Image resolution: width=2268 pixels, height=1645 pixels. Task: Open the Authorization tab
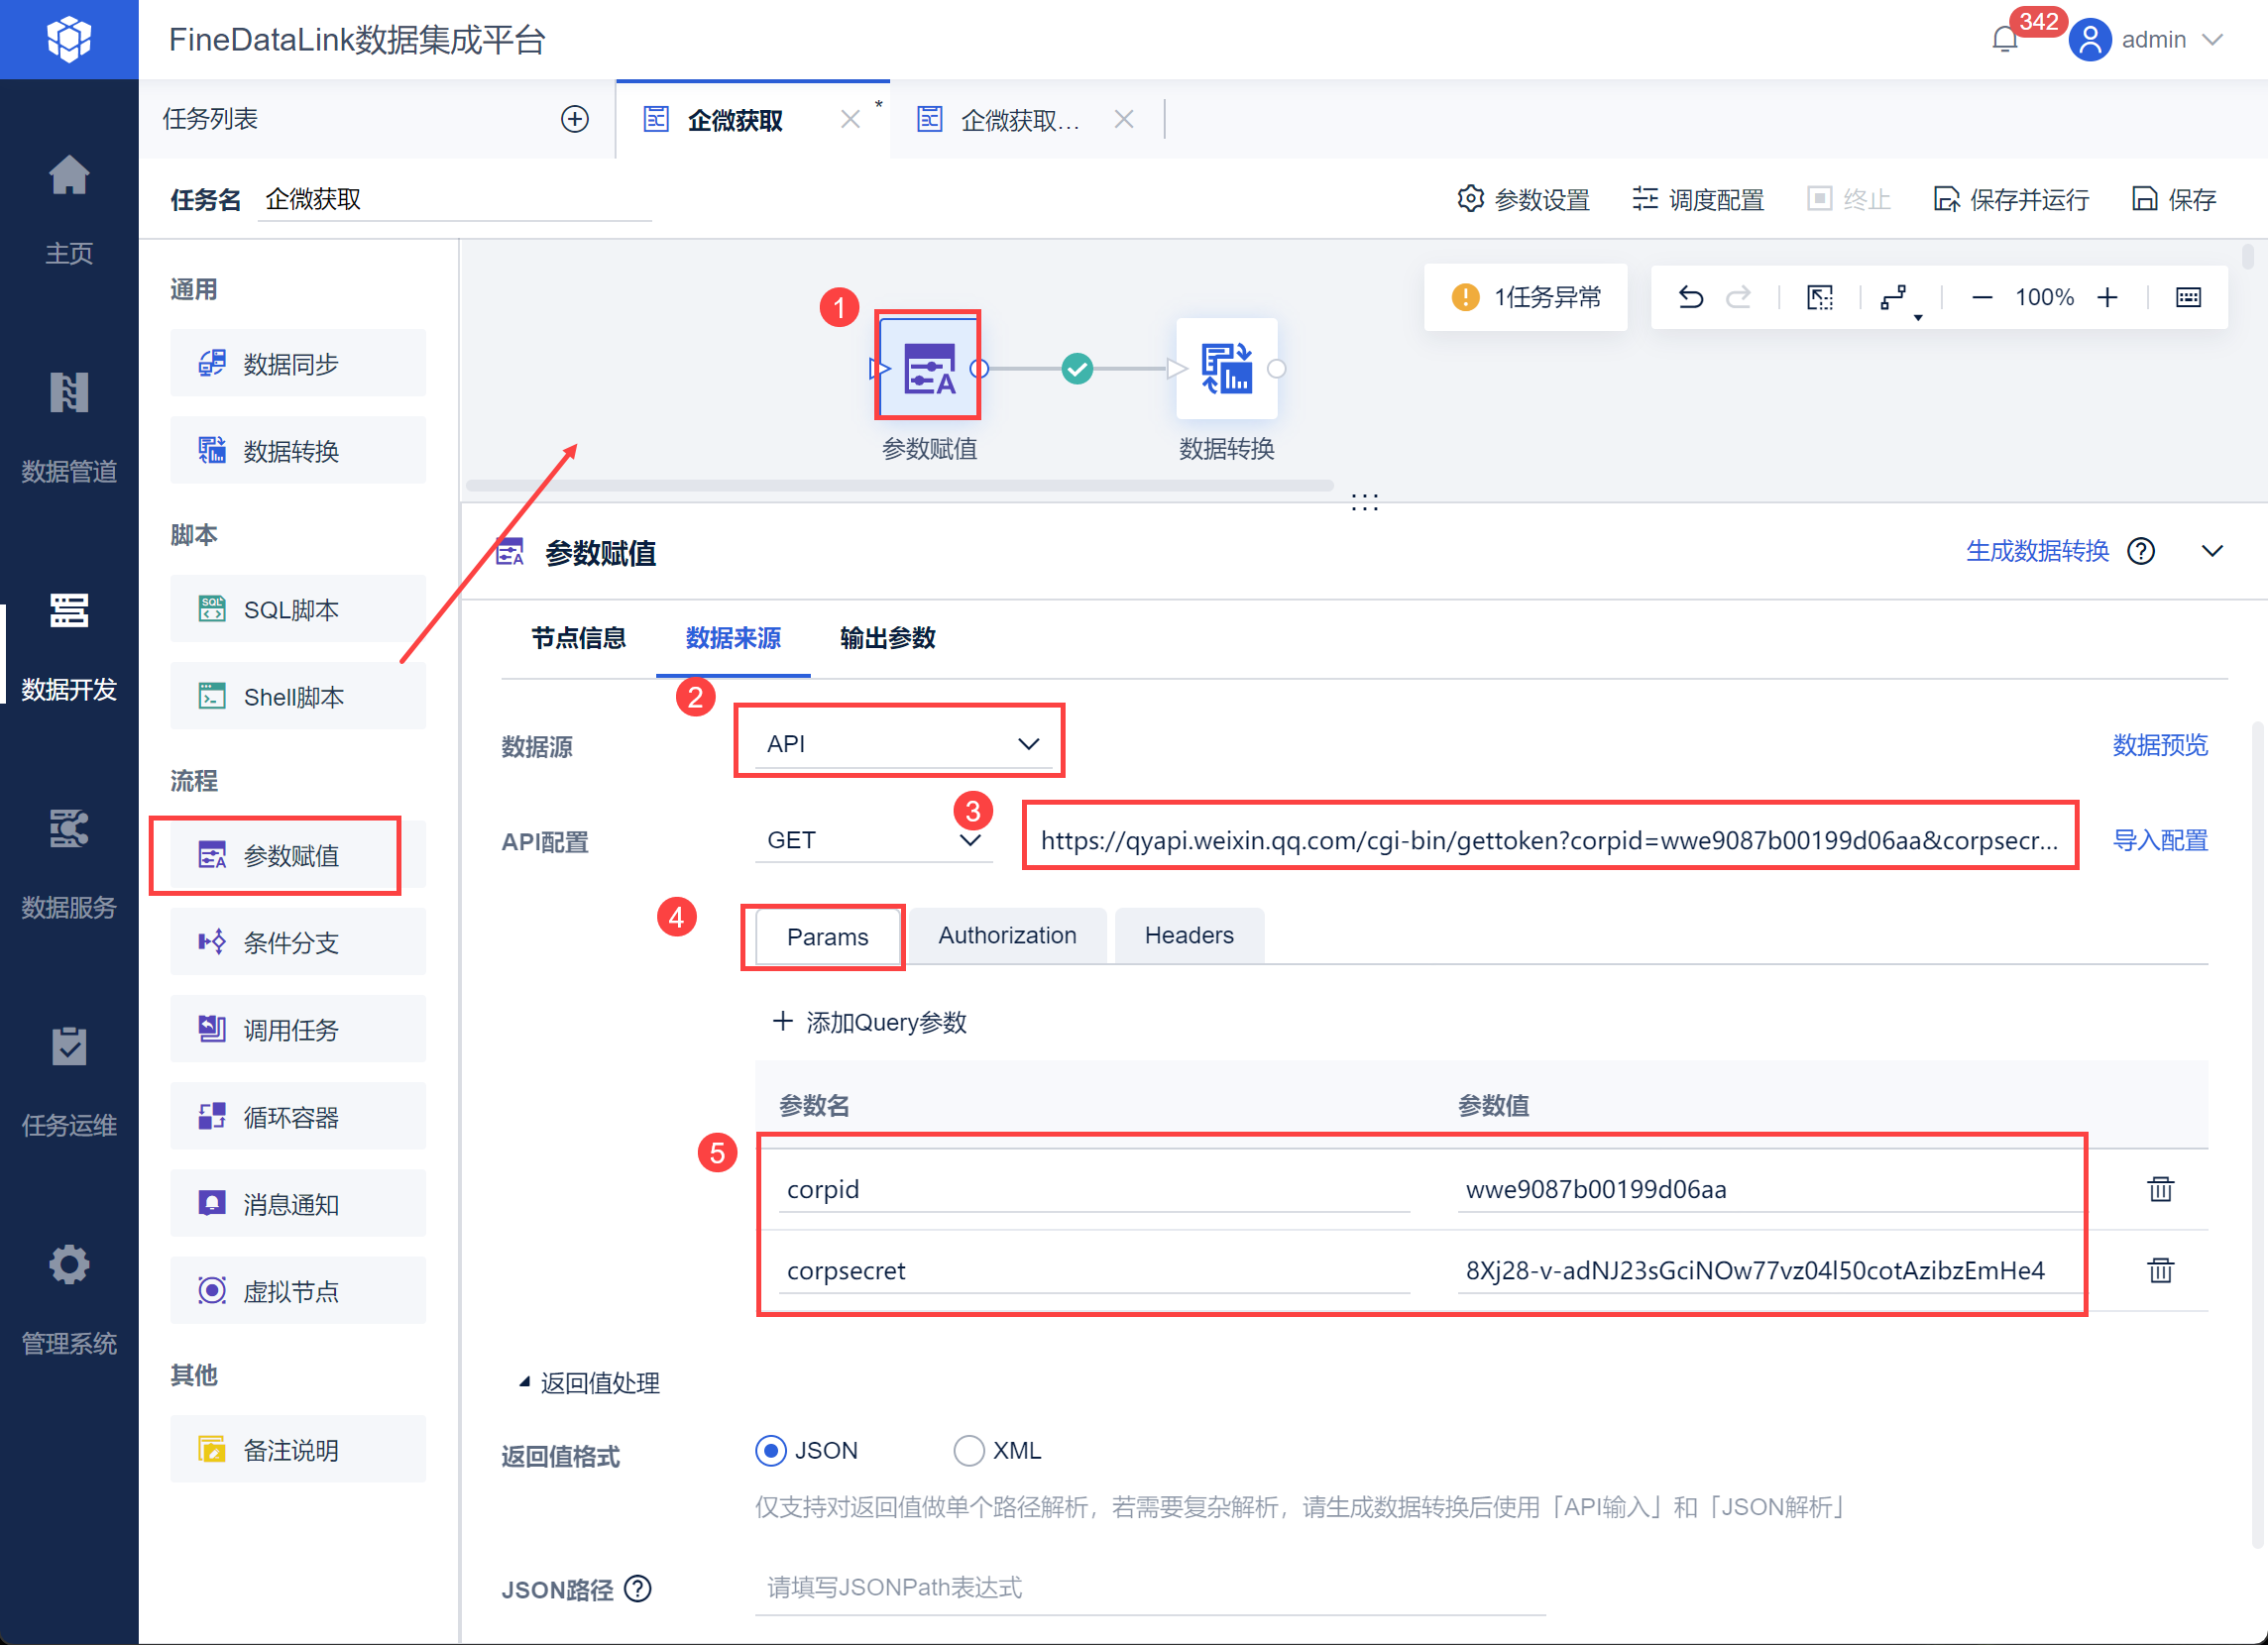pos(1007,935)
